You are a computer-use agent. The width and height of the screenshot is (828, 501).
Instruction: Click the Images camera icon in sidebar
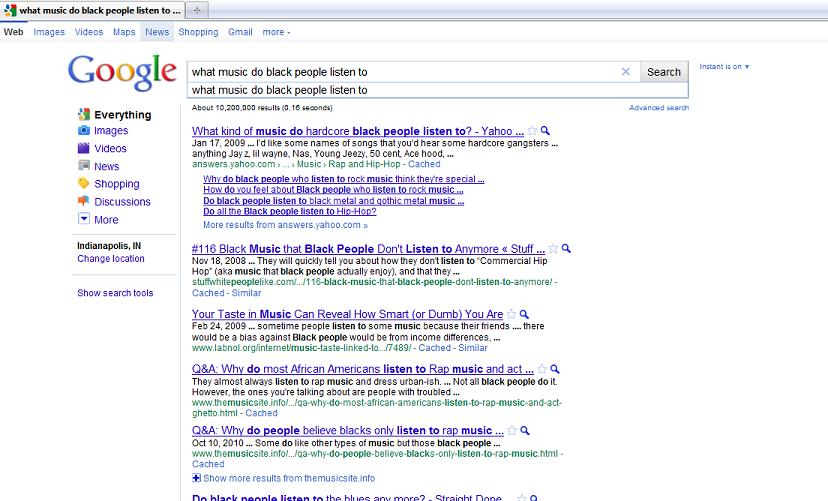[84, 131]
